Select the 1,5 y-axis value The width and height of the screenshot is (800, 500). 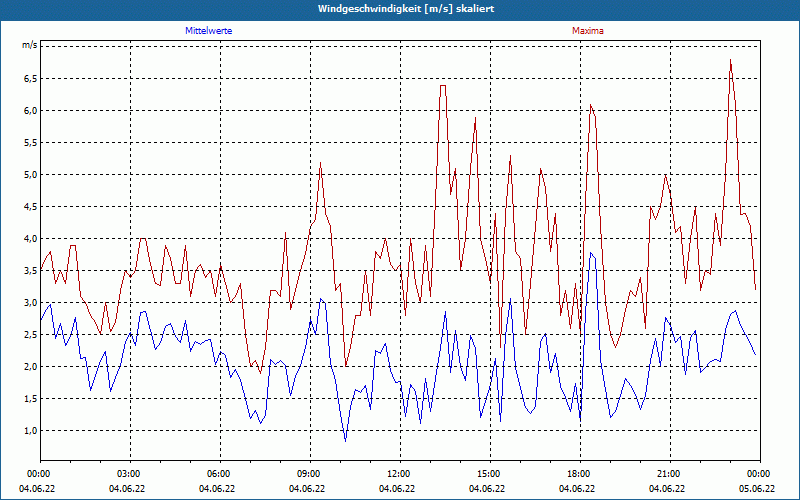[30, 398]
